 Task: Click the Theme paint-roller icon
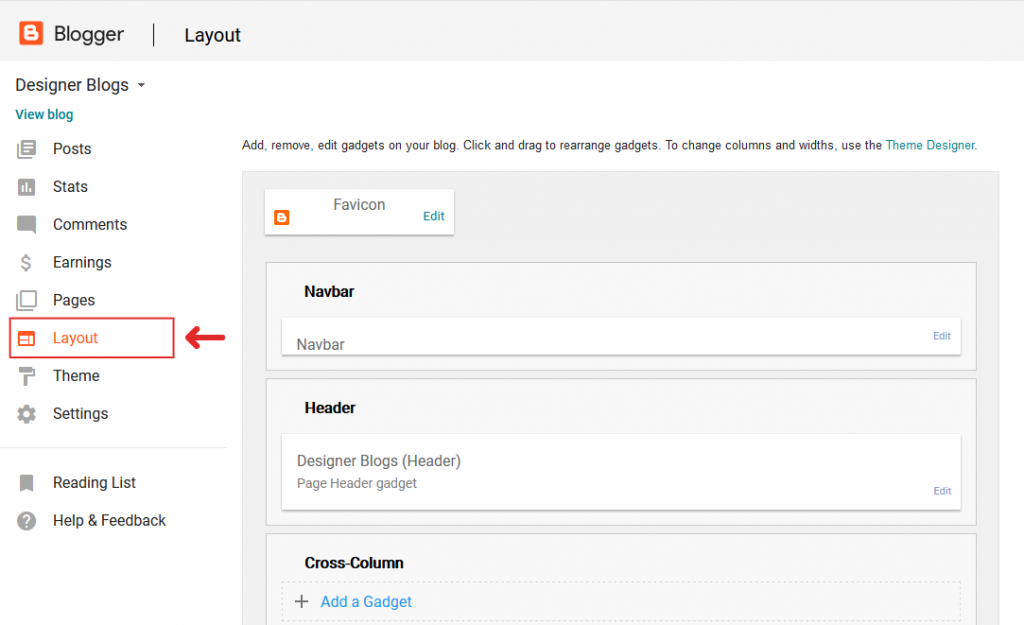click(x=29, y=375)
